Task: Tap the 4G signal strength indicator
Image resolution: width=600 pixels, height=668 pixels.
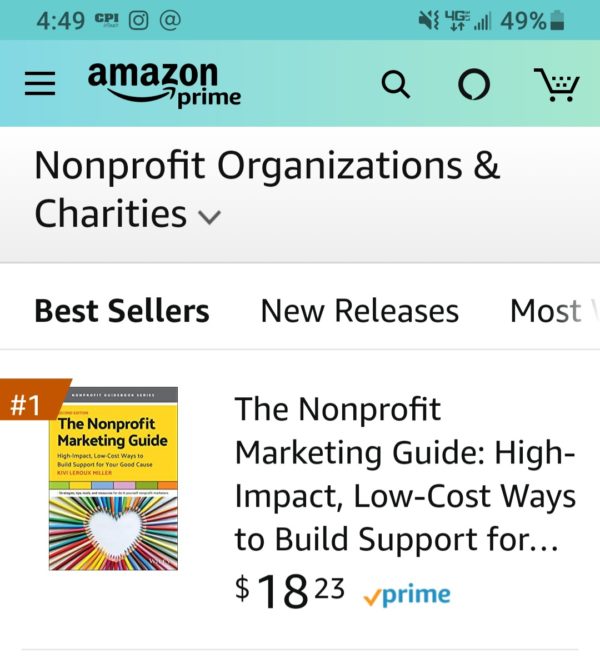Action: point(467,20)
